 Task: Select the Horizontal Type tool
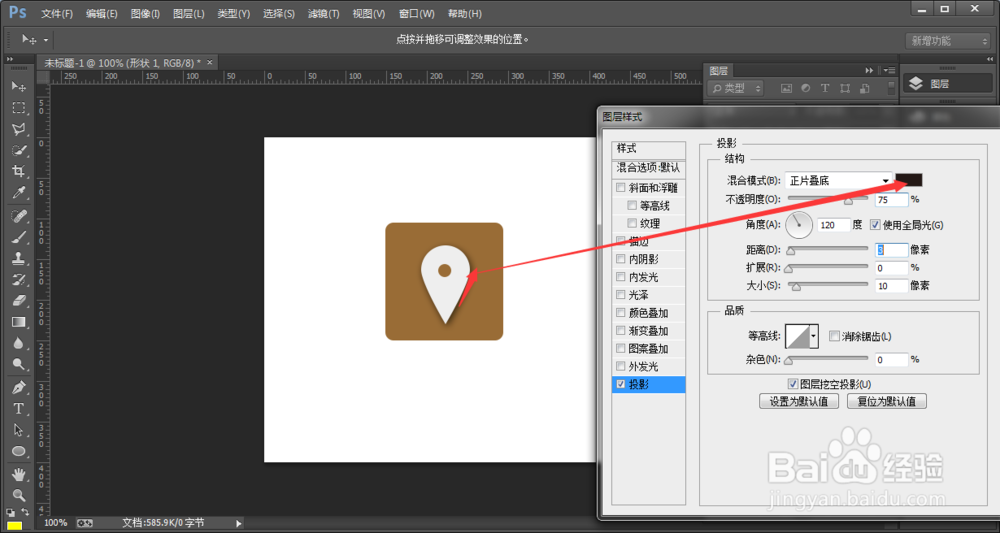[18, 409]
